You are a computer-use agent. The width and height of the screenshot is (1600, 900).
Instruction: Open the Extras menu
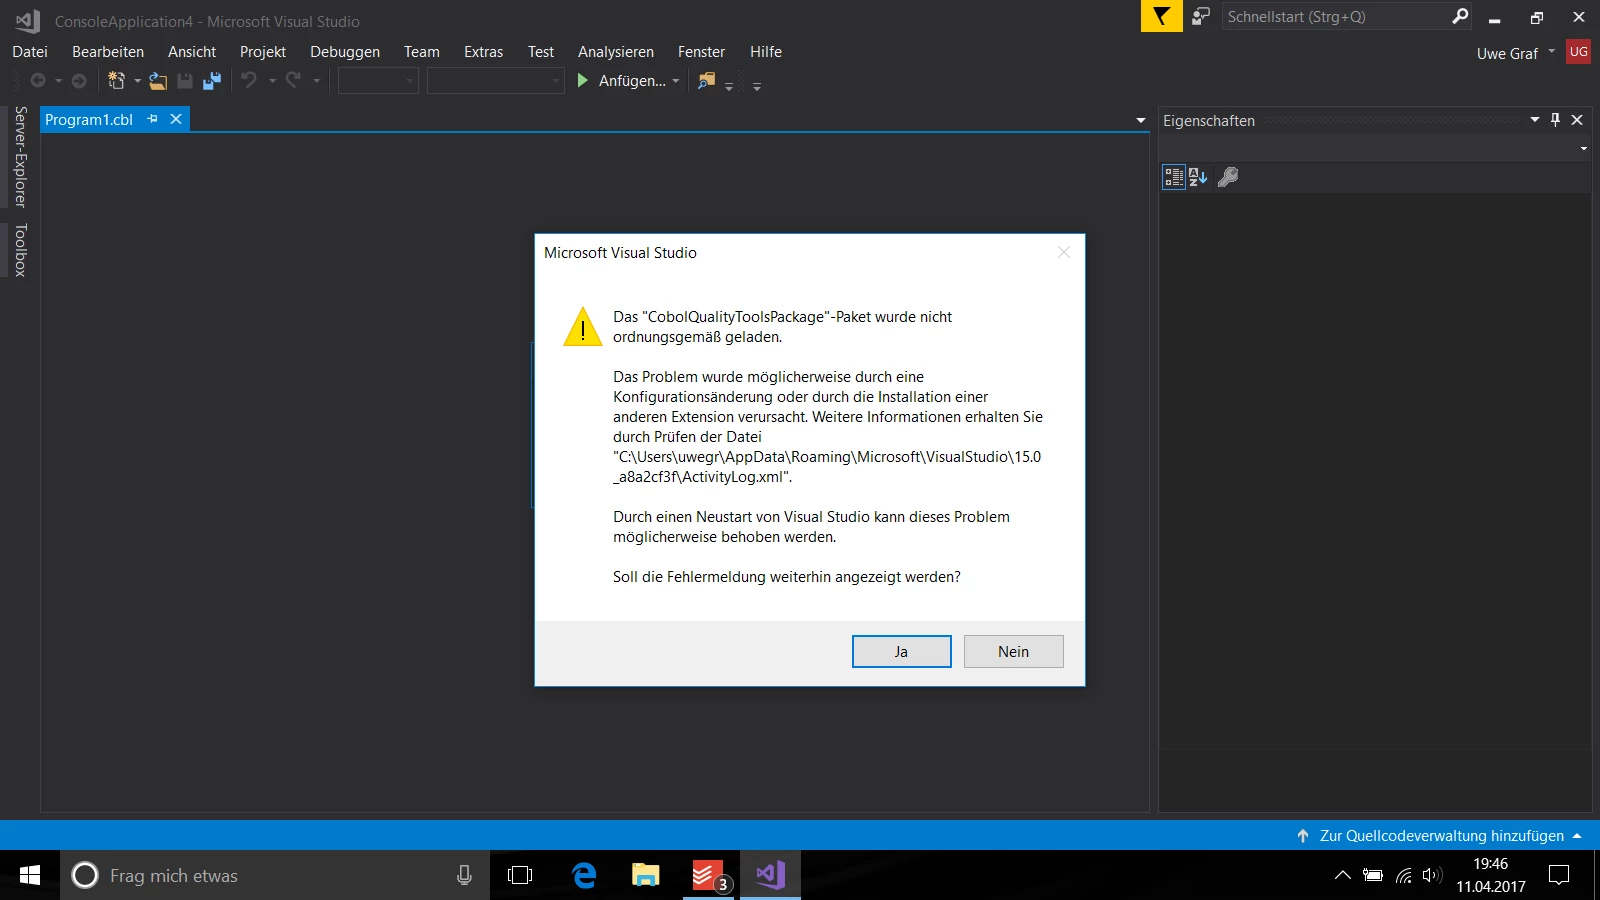point(484,52)
